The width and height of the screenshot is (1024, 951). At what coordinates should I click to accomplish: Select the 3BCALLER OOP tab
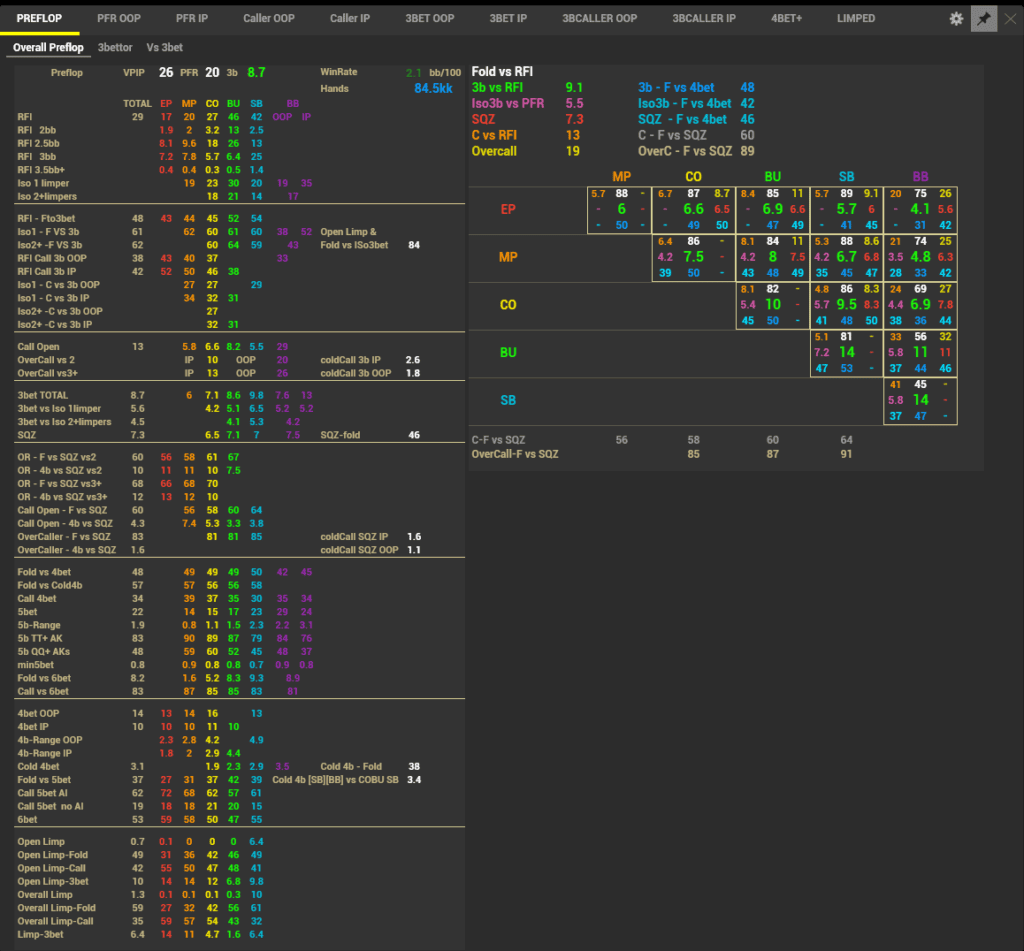click(x=599, y=19)
